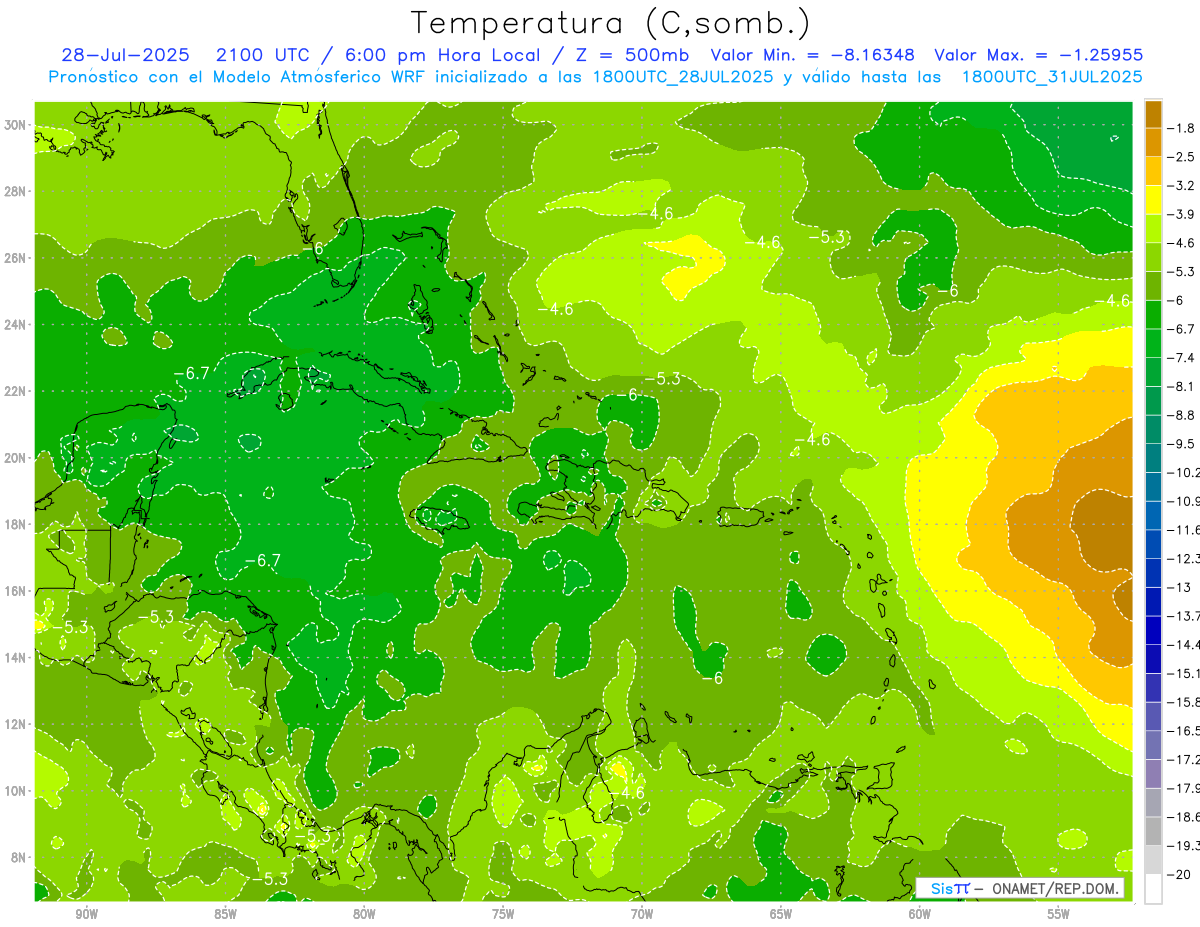
Task: Click the '70W' longitude axis label
Action: [642, 914]
